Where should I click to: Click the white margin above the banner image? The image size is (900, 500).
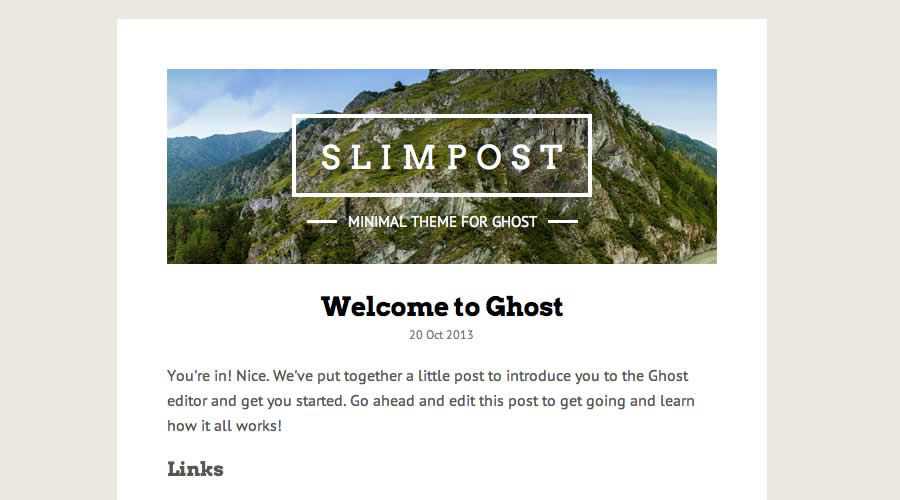(x=442, y=44)
